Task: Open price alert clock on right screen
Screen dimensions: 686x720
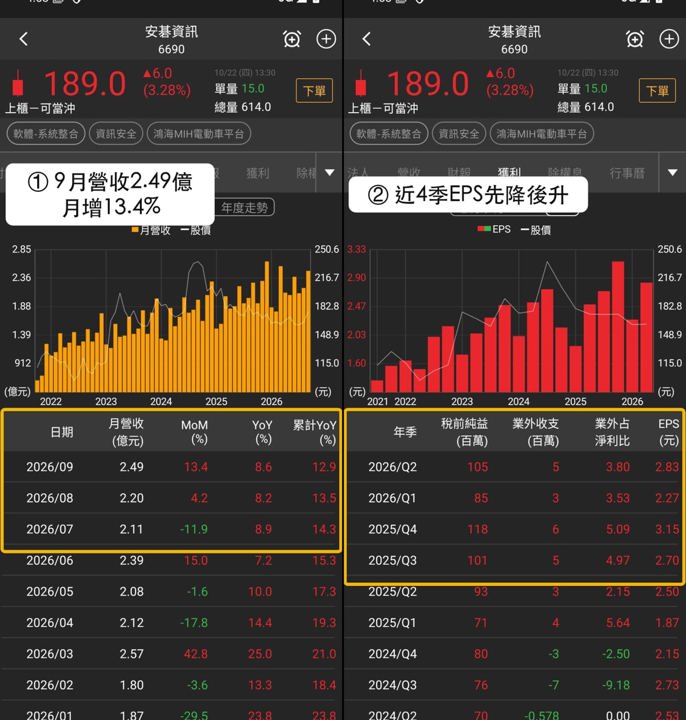Action: coord(635,39)
